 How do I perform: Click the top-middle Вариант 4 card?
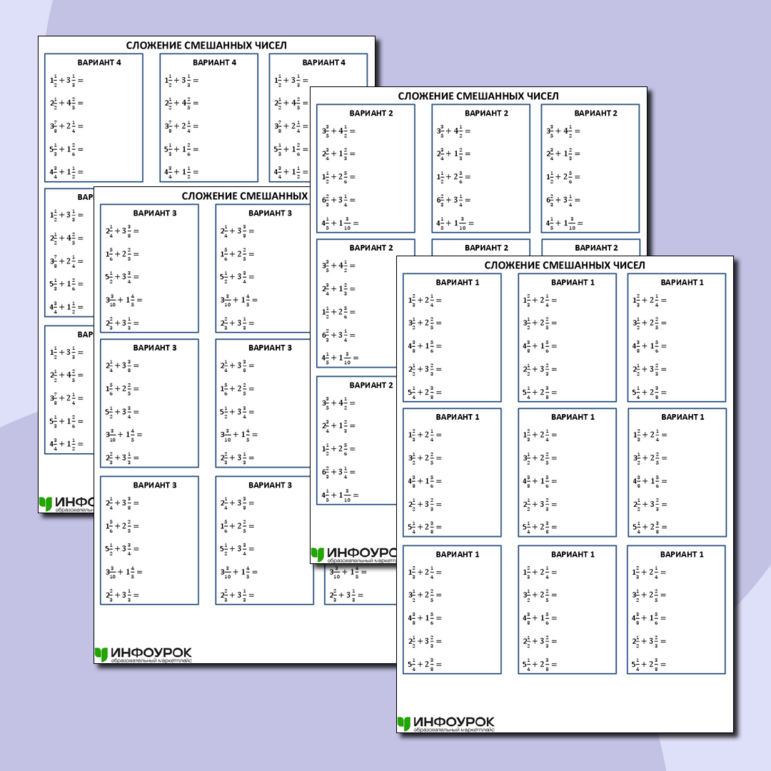[x=209, y=117]
